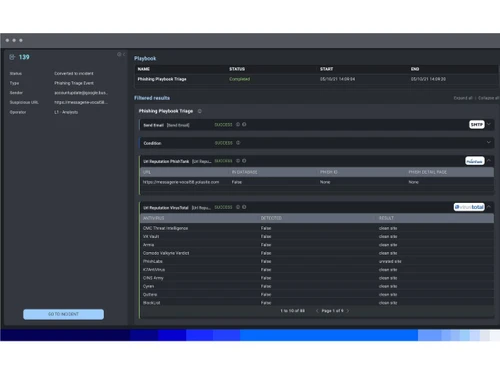This screenshot has width=500, height=375.
Task: Click the STATUS column header
Action: tap(237, 69)
